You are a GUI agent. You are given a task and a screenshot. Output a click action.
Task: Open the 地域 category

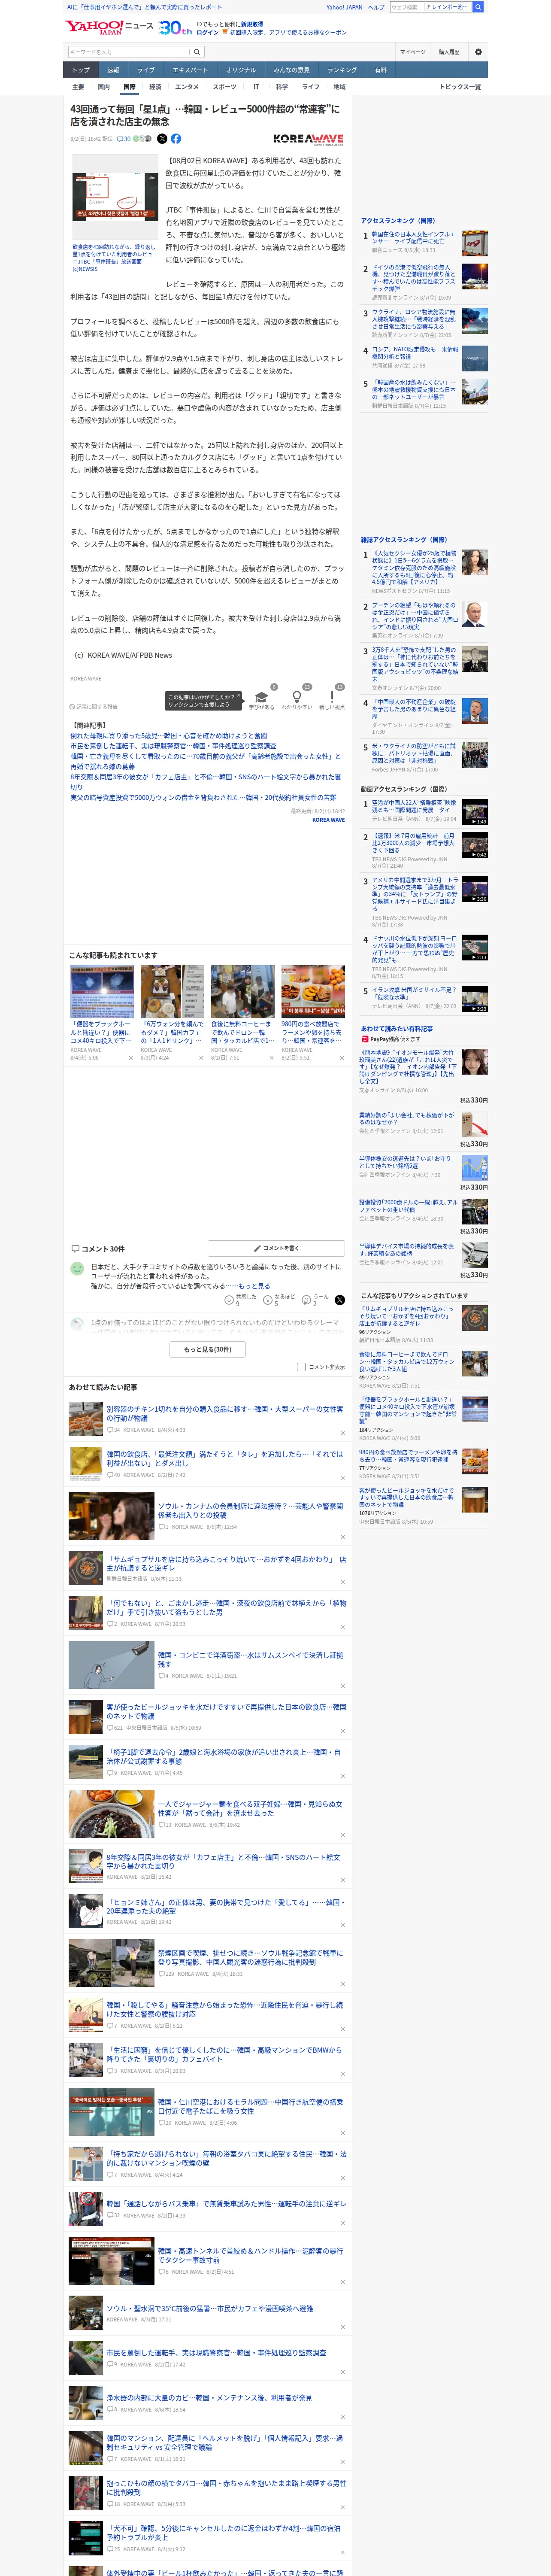point(339,87)
